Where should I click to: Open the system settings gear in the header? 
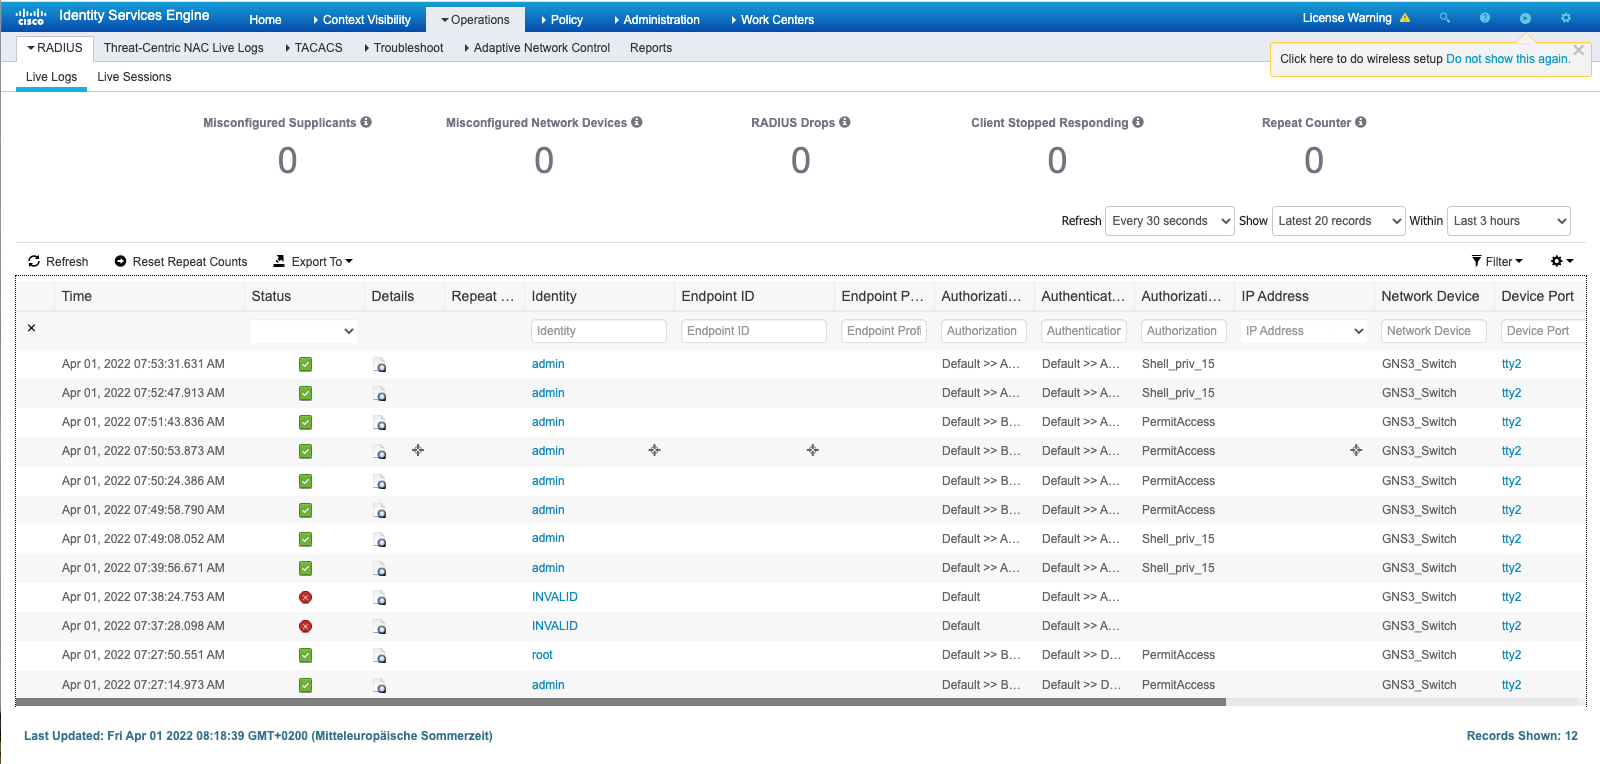click(x=1566, y=18)
